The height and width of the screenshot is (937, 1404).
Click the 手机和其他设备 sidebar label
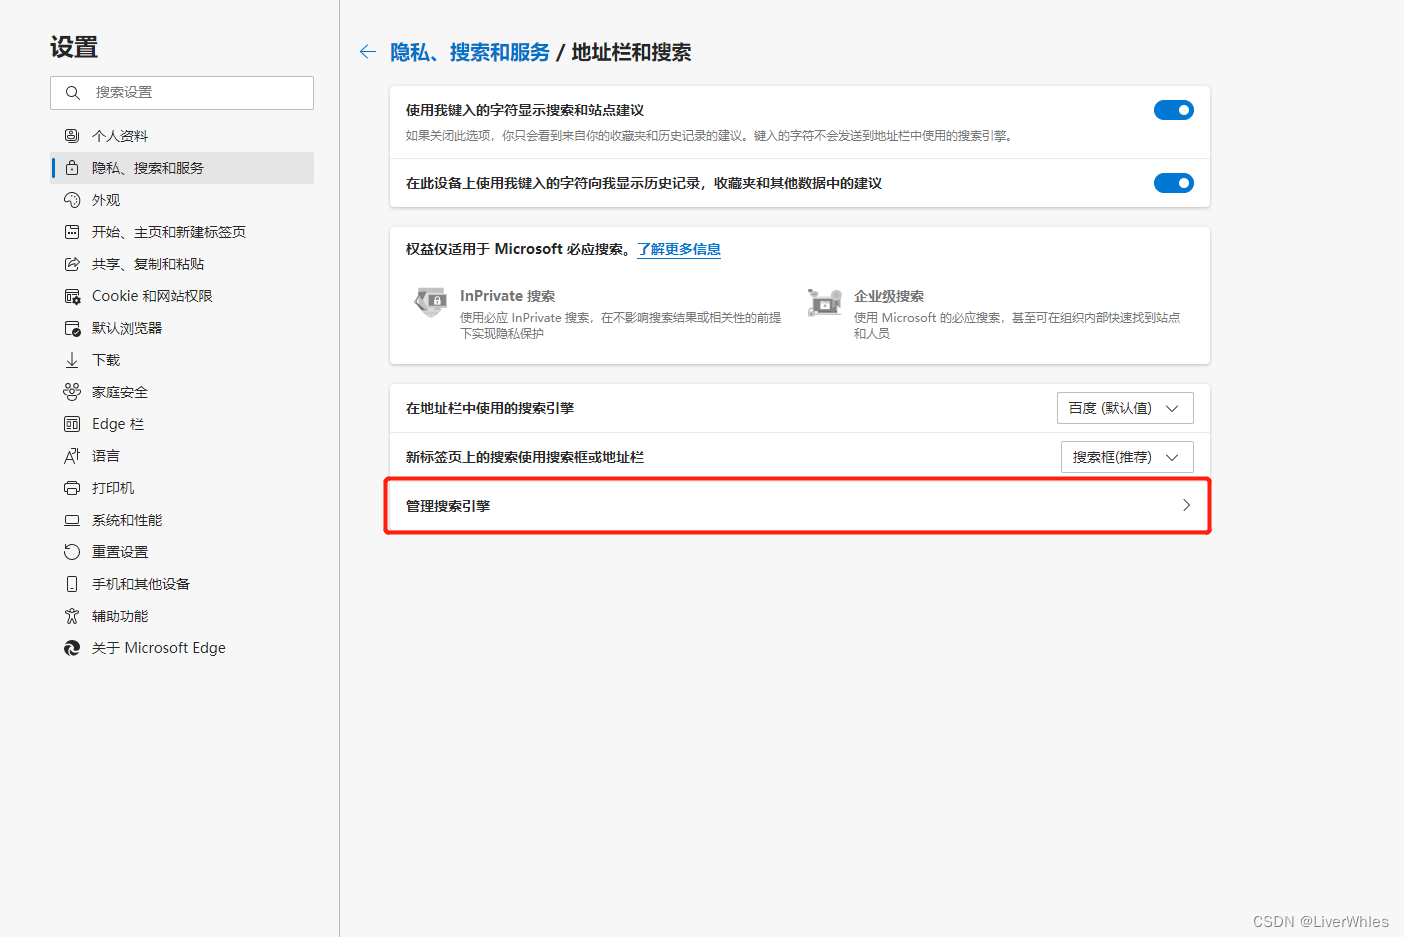pyautogui.click(x=141, y=584)
